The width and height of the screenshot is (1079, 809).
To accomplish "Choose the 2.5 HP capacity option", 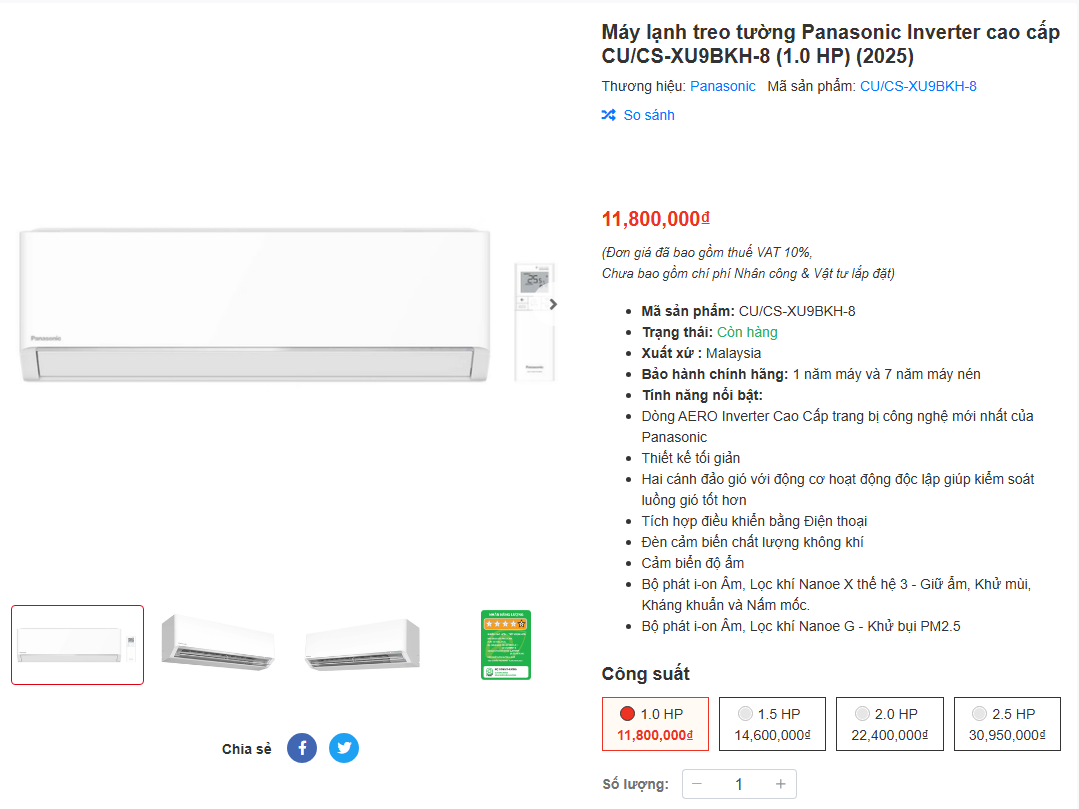I will tap(1007, 724).
